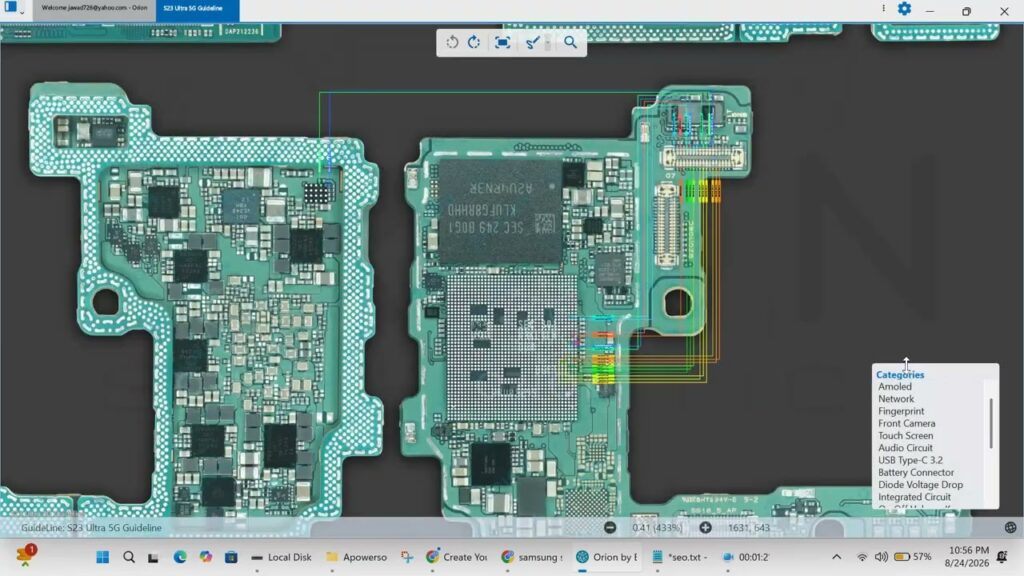Viewport: 1024px width, 576px height.
Task: Open the volume speaker control
Action: pyautogui.click(x=881, y=557)
